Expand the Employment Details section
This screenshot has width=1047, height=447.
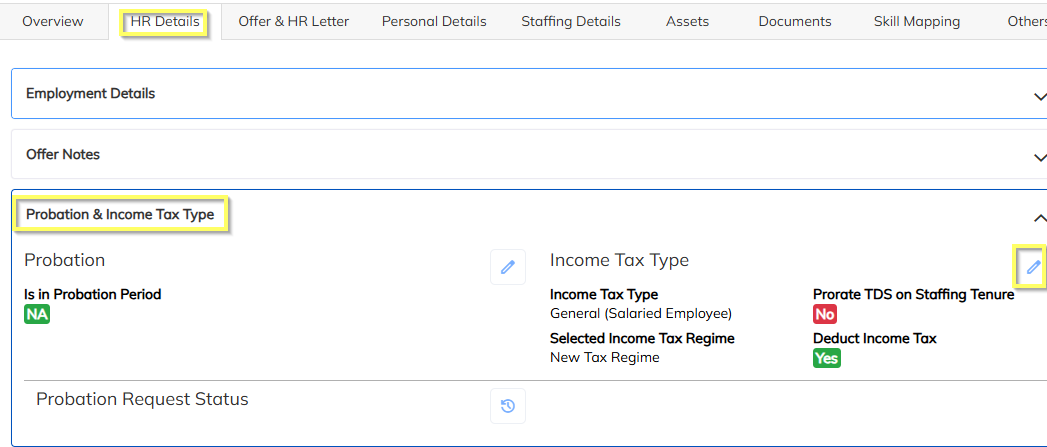[x=1039, y=96]
